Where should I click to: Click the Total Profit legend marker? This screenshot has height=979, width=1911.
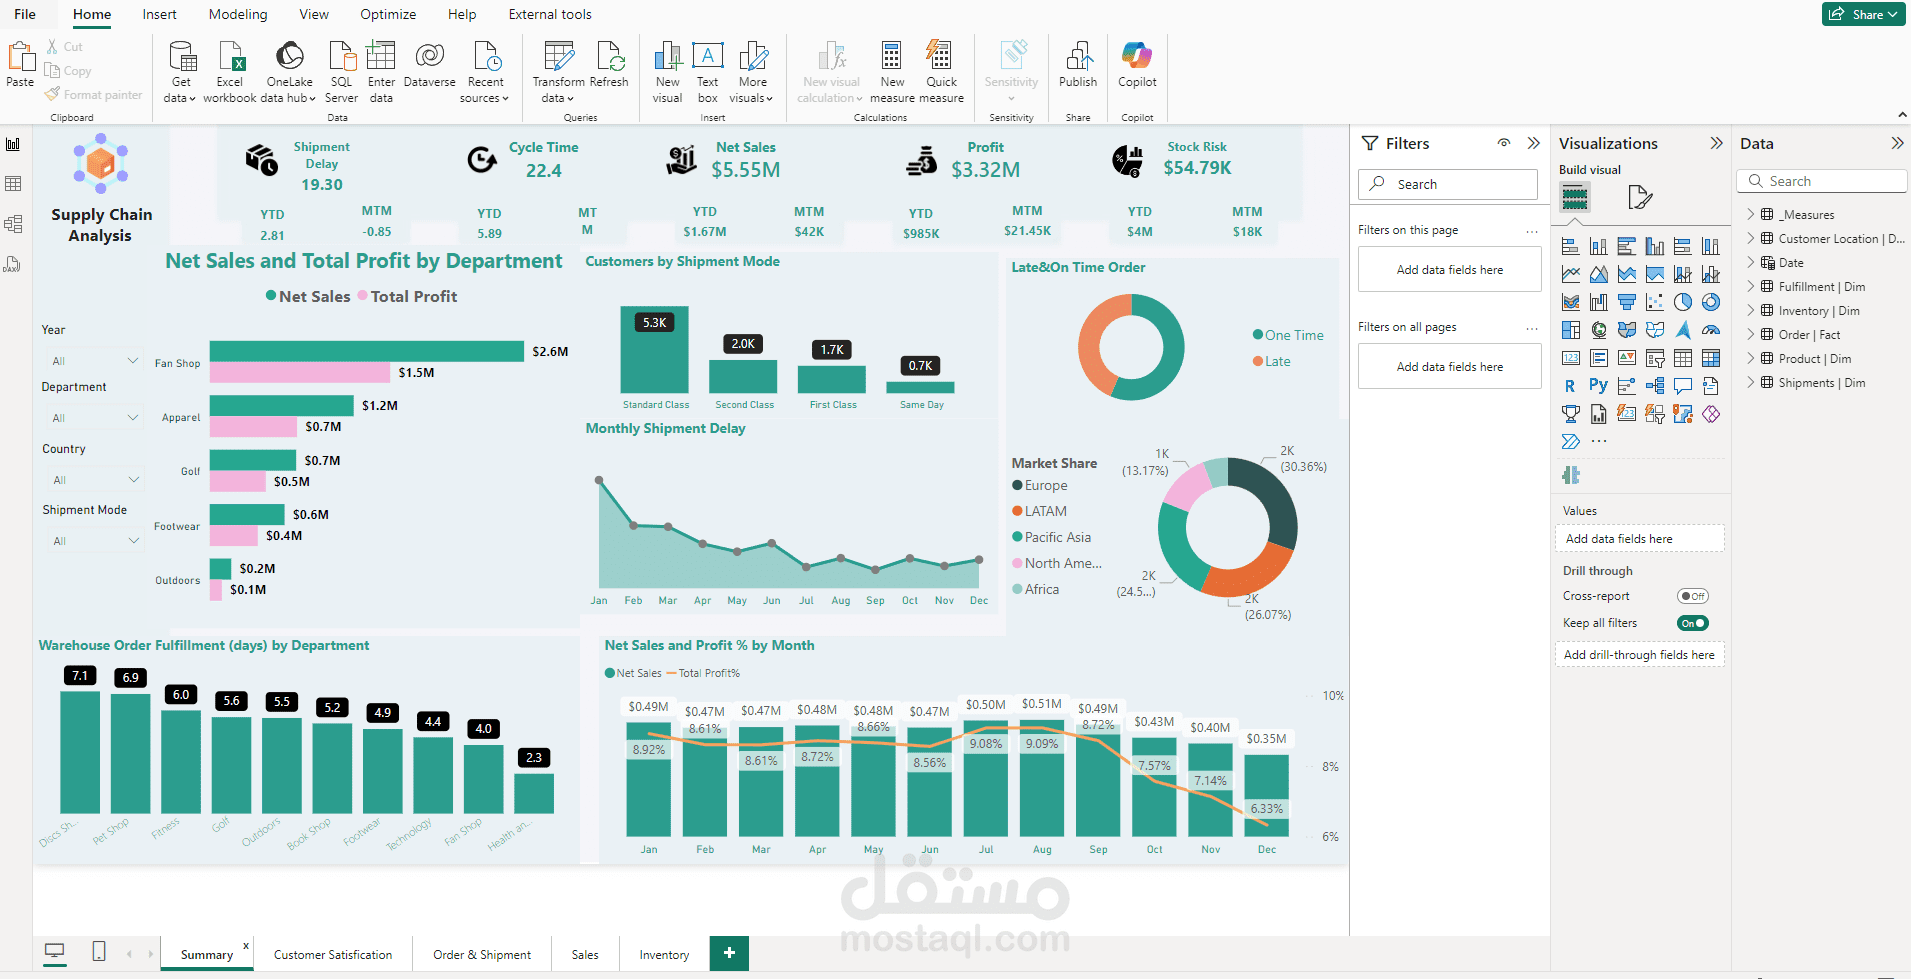click(363, 296)
